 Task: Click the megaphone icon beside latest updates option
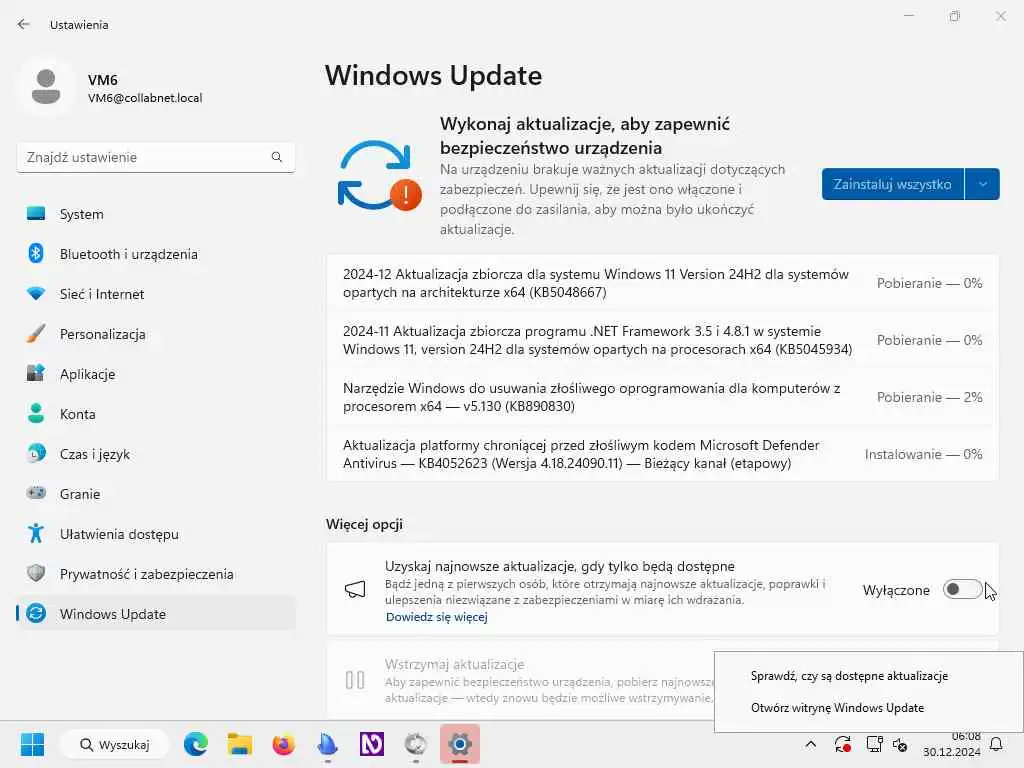click(x=355, y=590)
